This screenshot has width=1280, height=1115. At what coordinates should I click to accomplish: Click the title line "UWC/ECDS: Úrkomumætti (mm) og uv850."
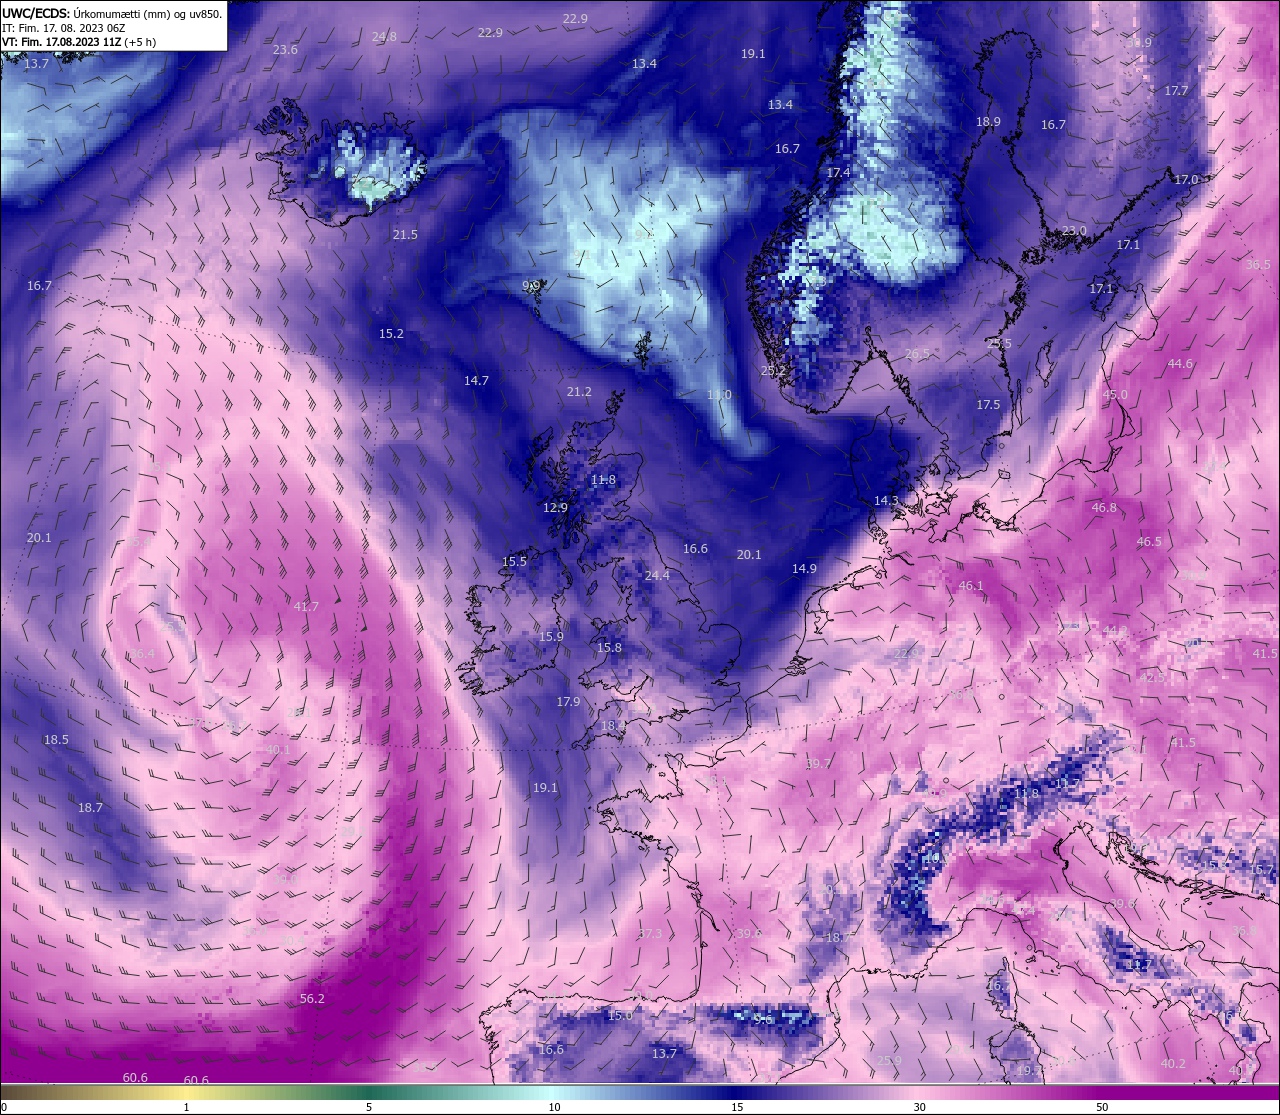tap(112, 13)
